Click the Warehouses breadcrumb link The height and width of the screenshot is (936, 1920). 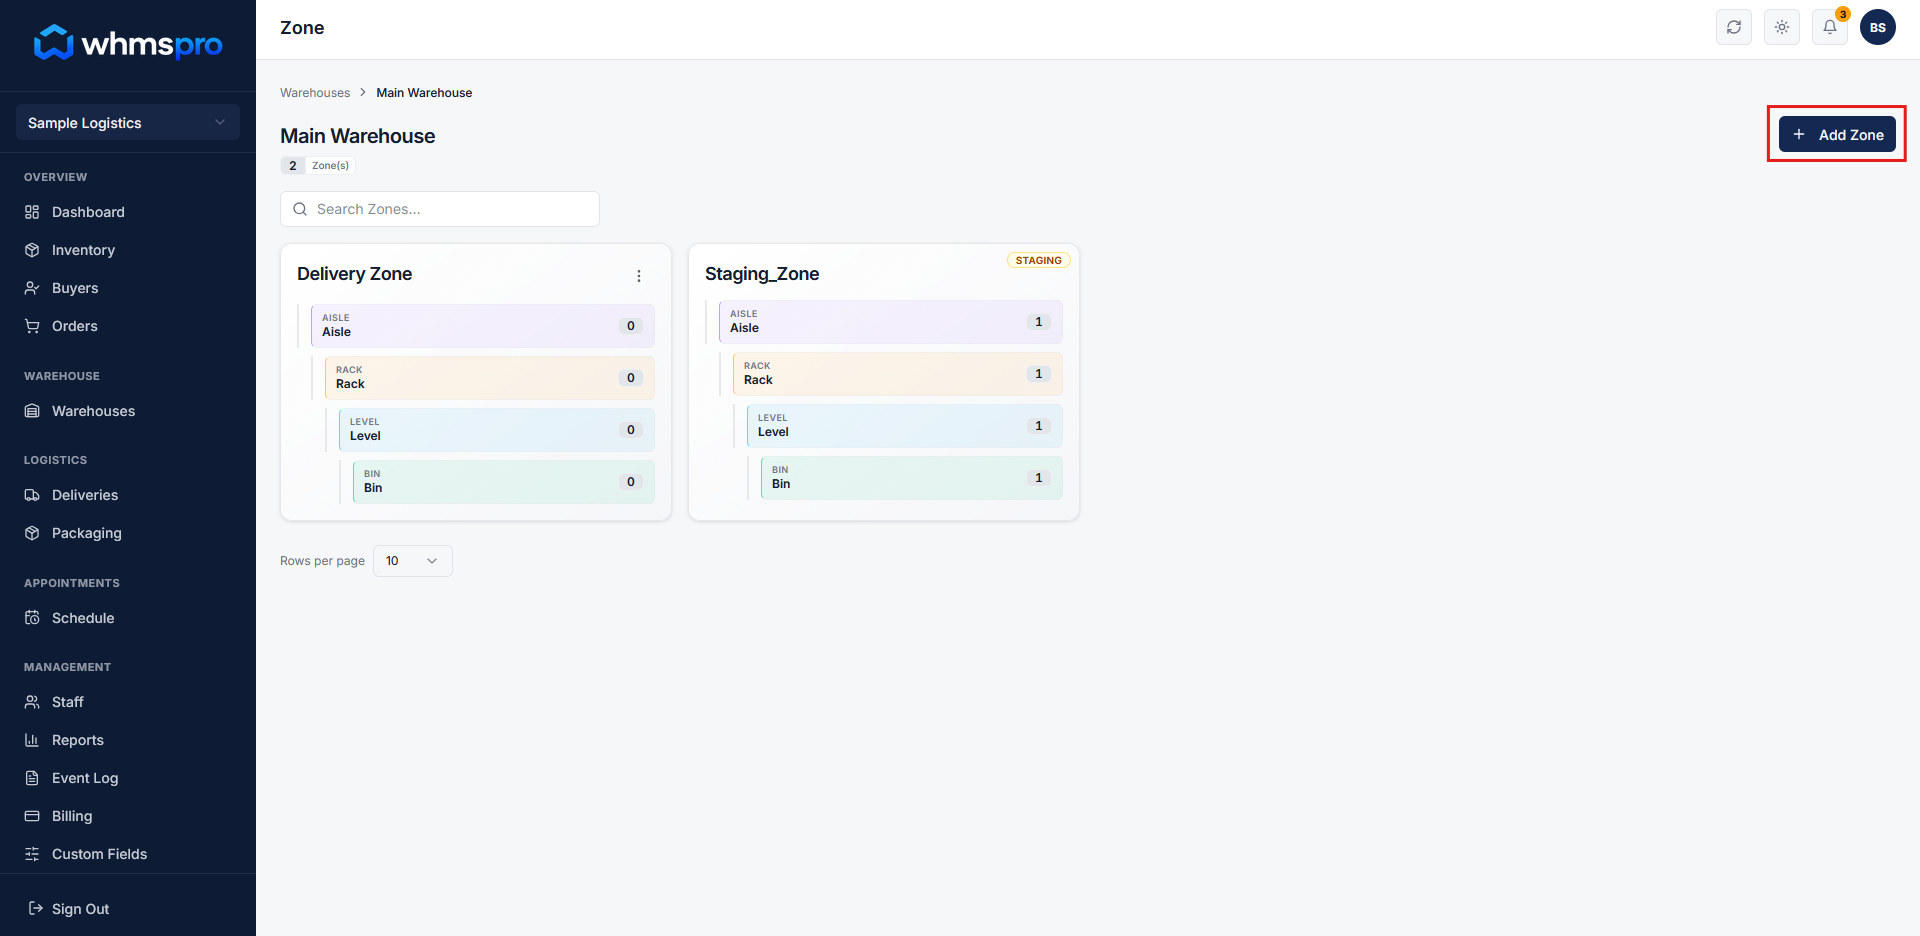[315, 93]
